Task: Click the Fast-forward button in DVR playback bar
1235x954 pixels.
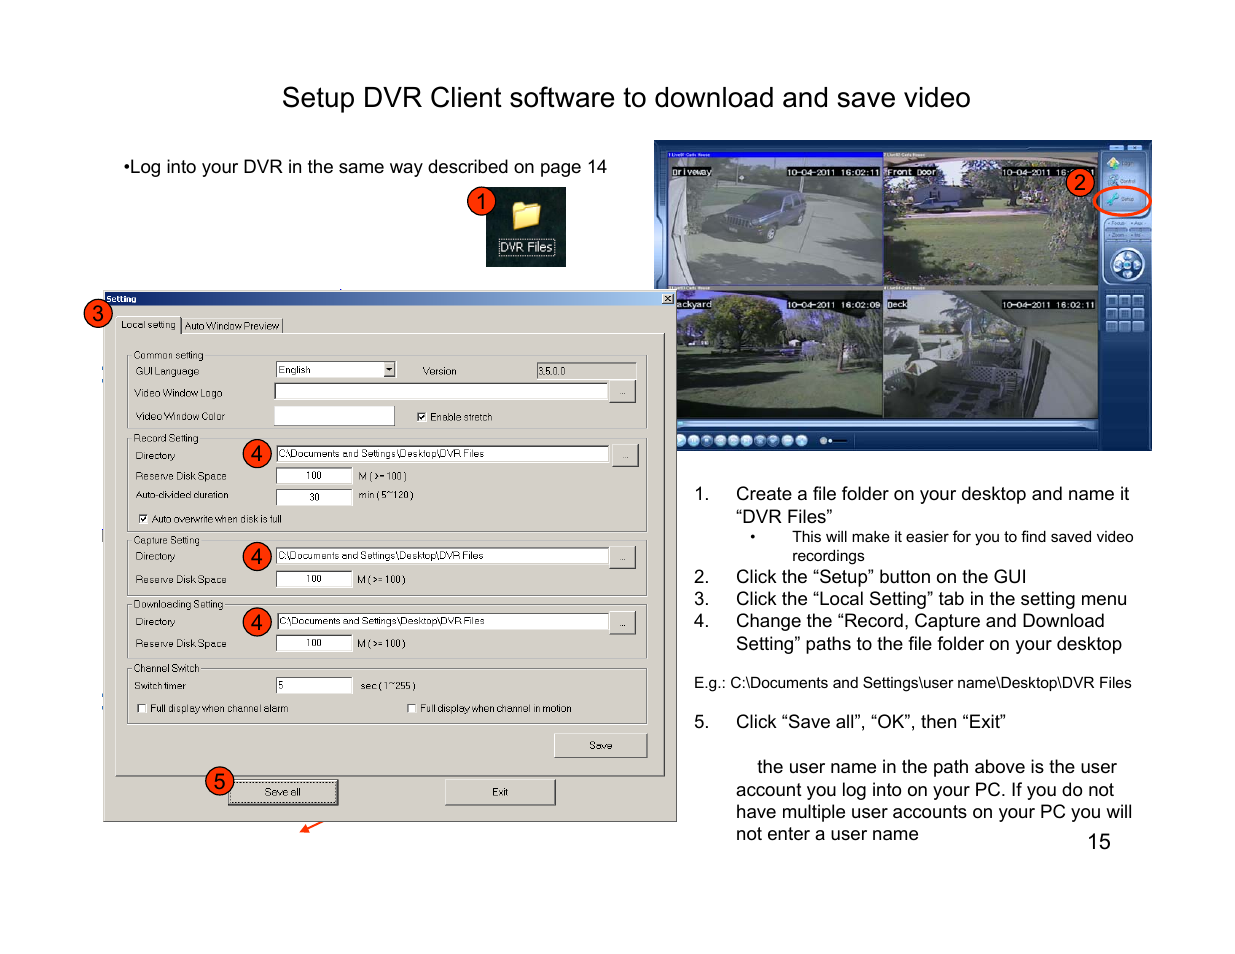Action: (733, 441)
